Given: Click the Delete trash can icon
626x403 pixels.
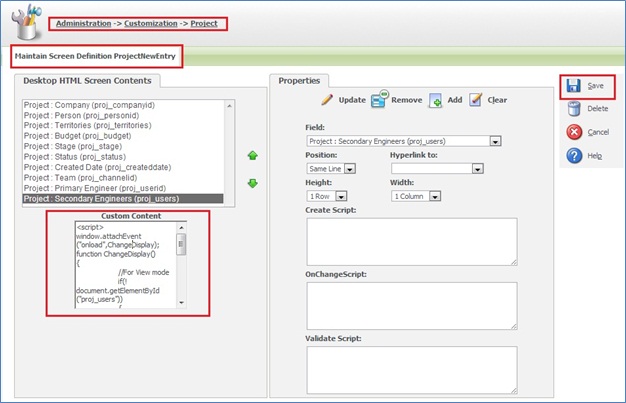Looking at the screenshot, I should tap(574, 109).
